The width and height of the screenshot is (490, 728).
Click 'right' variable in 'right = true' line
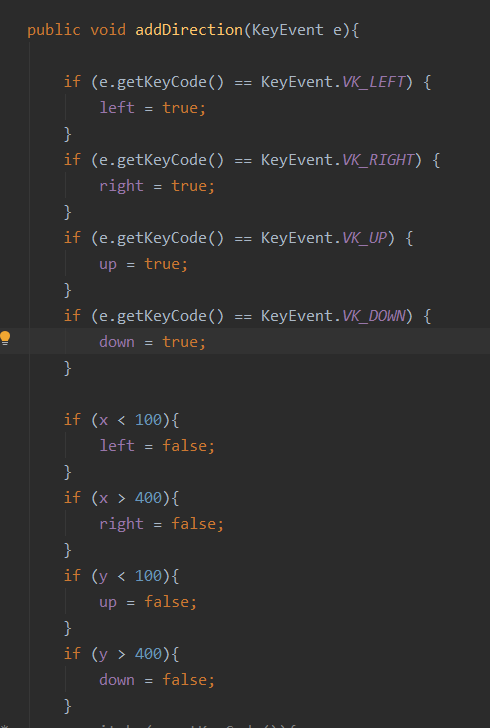121,186
